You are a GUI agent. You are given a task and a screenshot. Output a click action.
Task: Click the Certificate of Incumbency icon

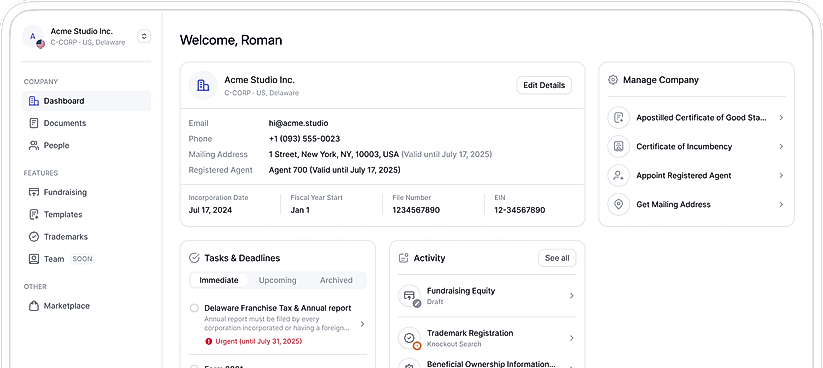pos(618,146)
